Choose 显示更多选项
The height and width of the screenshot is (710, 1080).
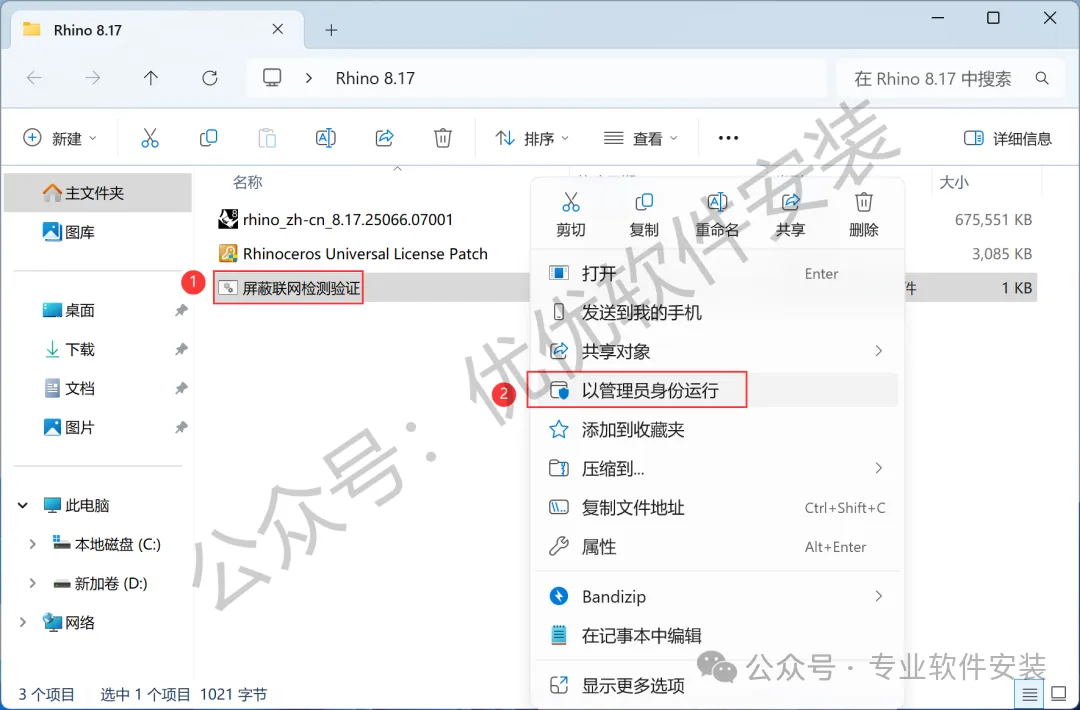click(717, 685)
